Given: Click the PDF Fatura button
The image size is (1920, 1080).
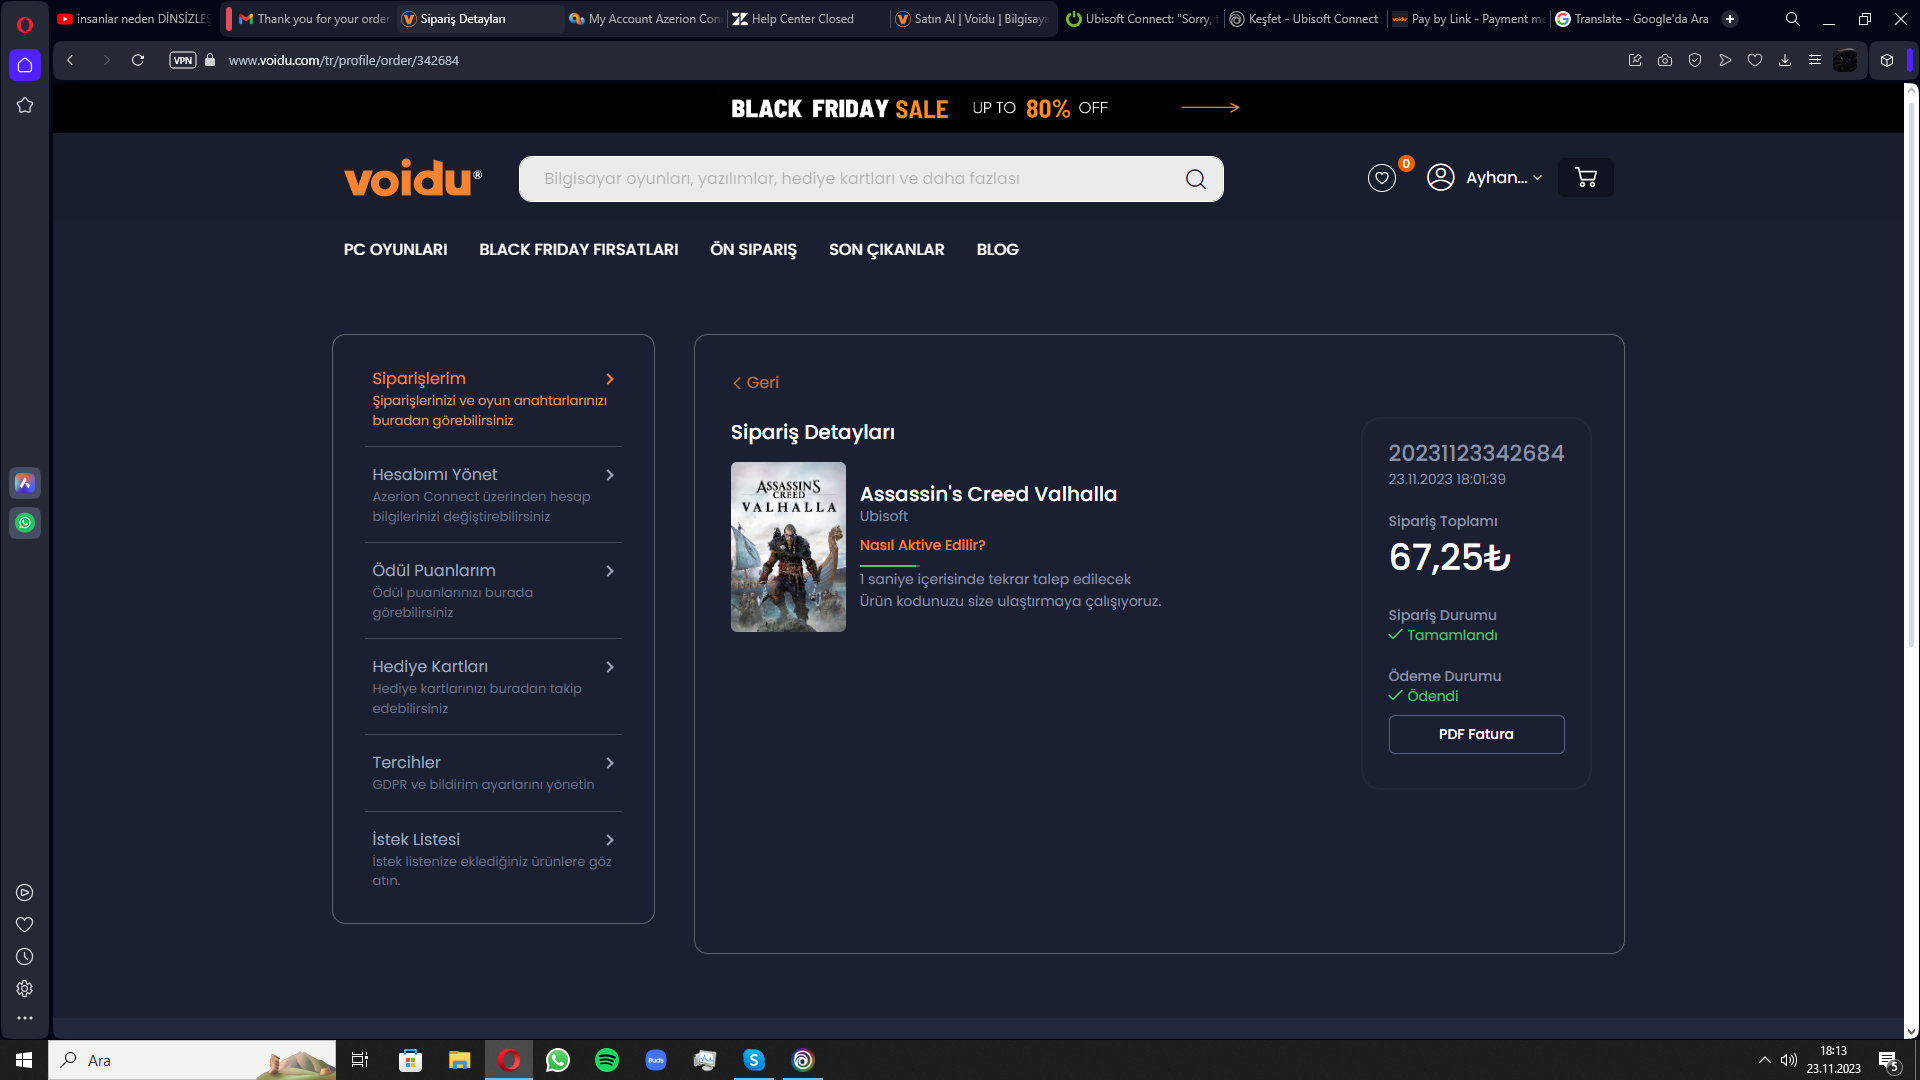Looking at the screenshot, I should pos(1475,734).
